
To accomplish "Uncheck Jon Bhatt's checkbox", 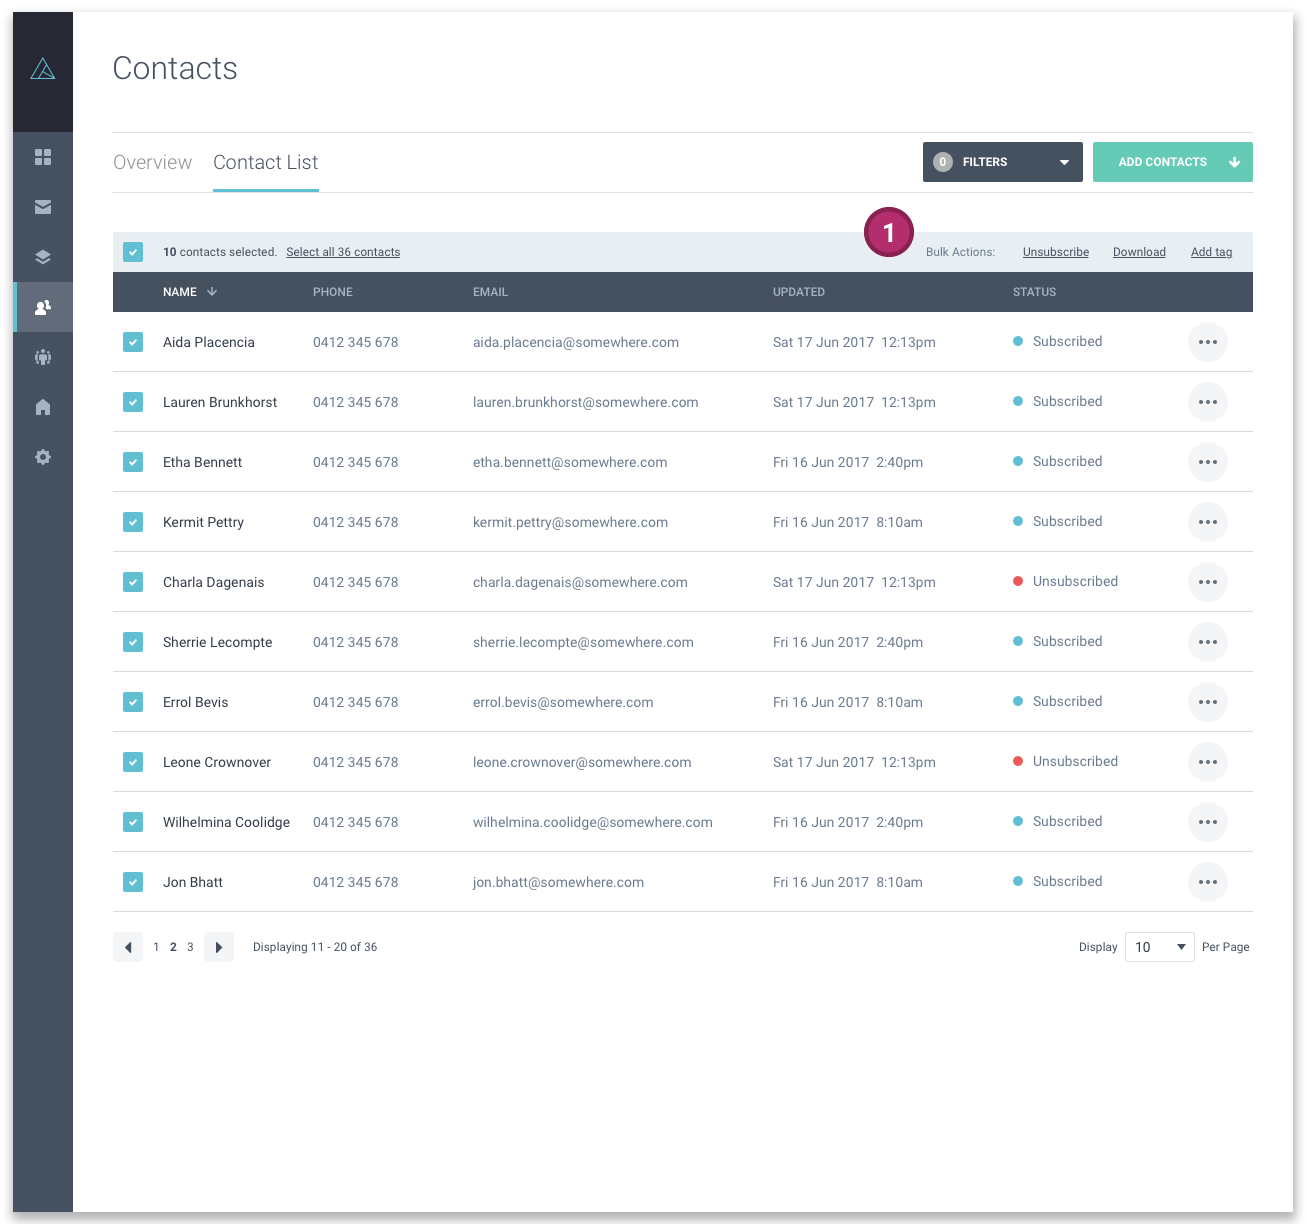I will point(133,882).
